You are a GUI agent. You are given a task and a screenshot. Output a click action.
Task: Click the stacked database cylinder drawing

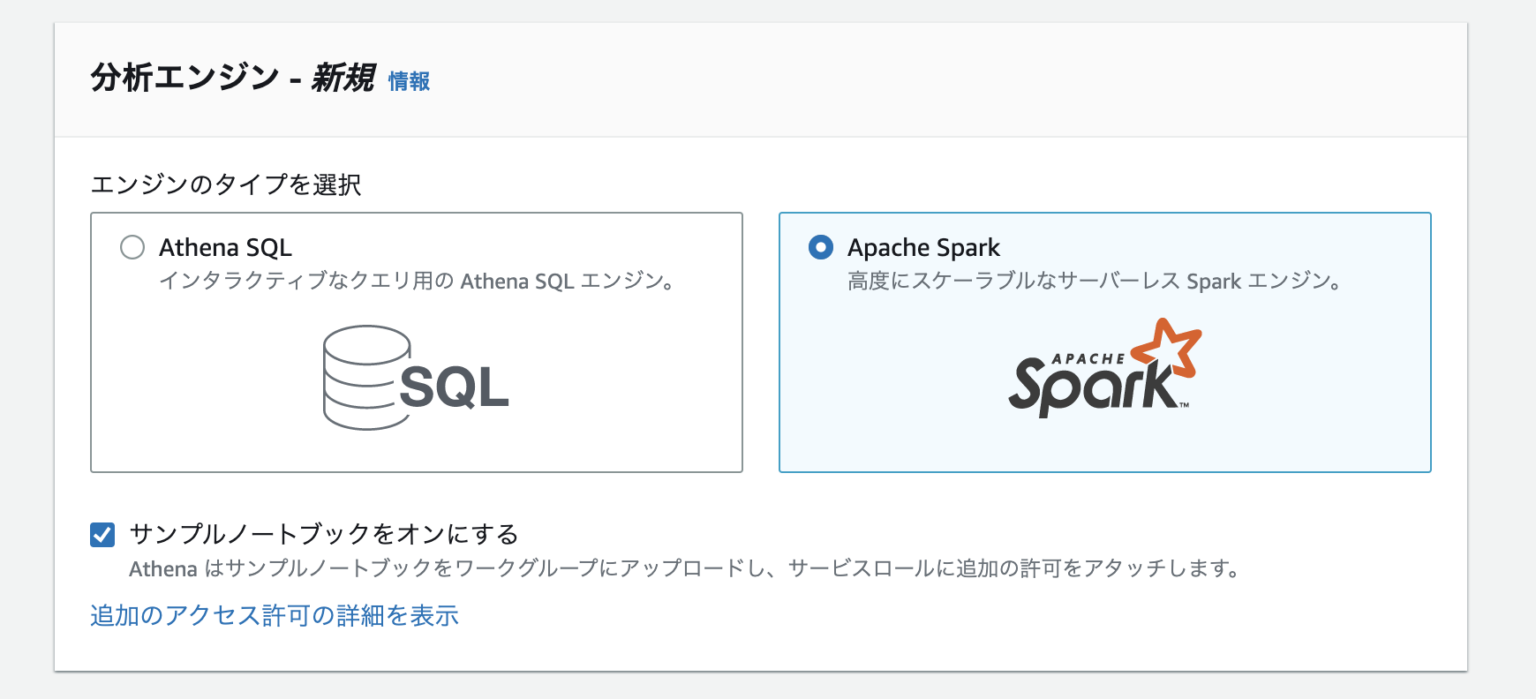click(366, 376)
